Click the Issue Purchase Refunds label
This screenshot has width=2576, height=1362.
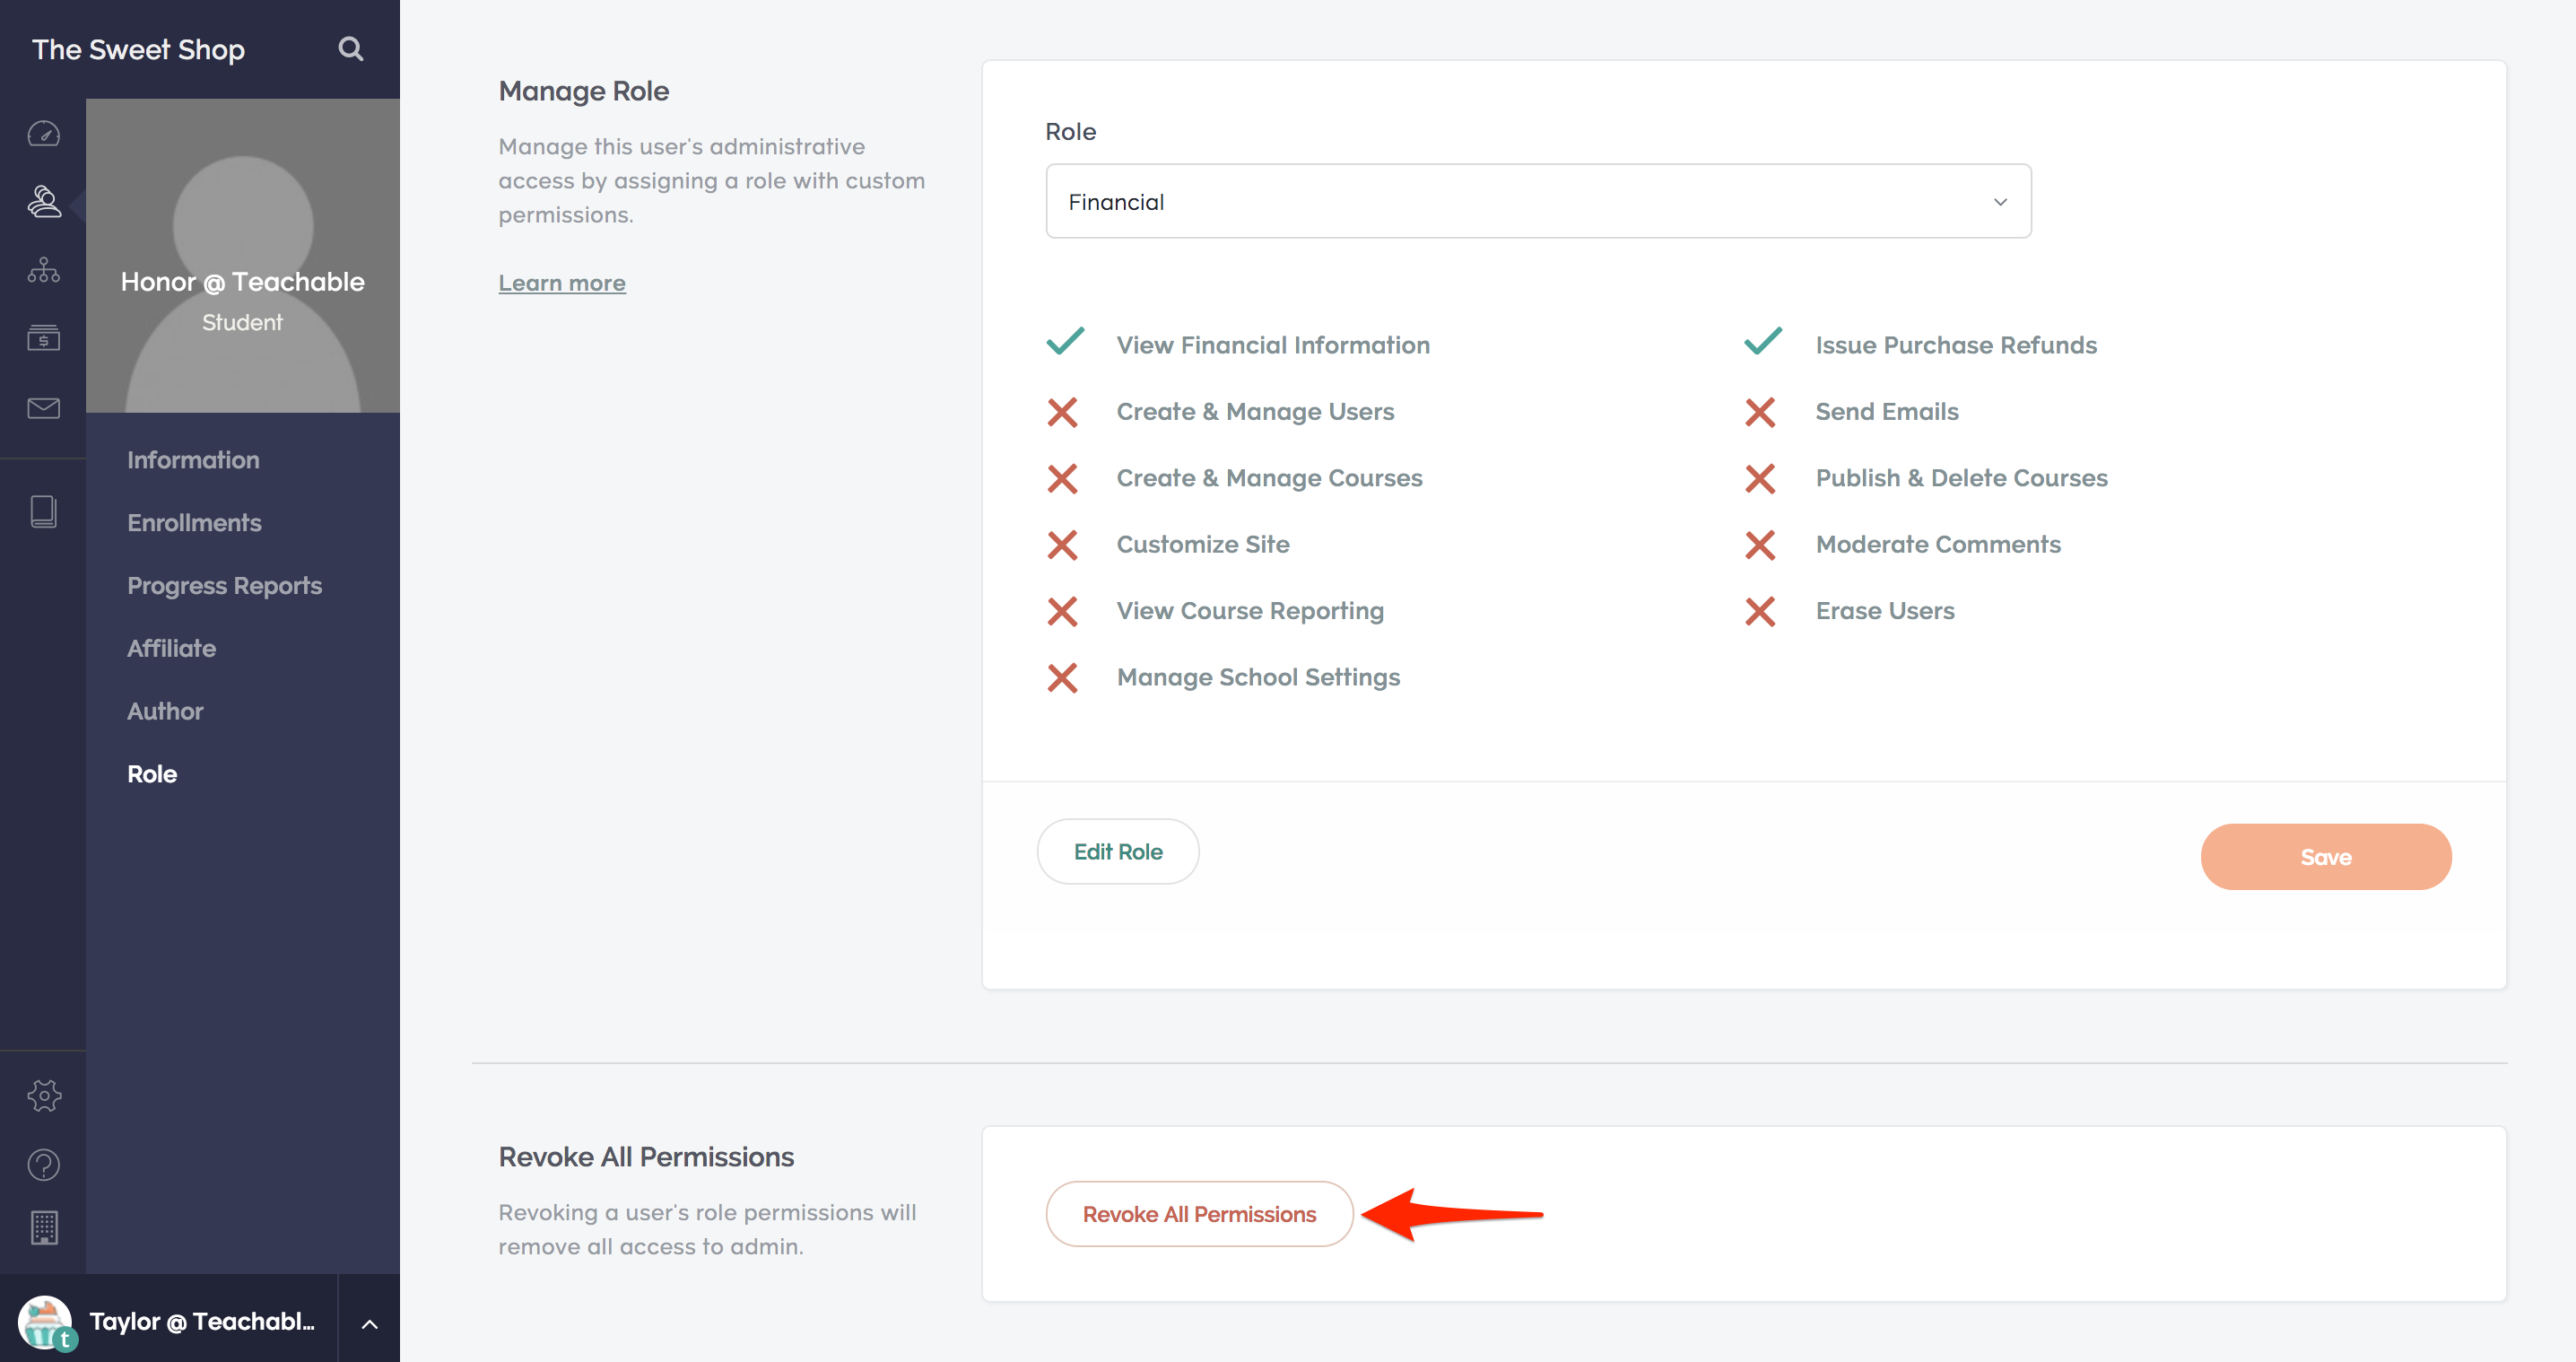click(1956, 345)
